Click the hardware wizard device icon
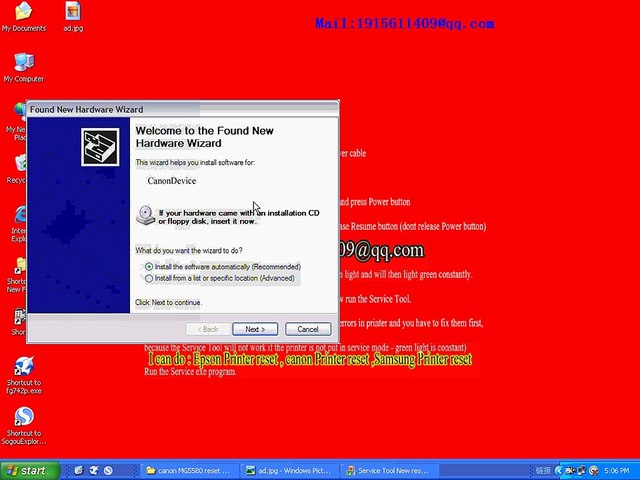Image resolution: width=640 pixels, height=480 pixels. [x=100, y=147]
